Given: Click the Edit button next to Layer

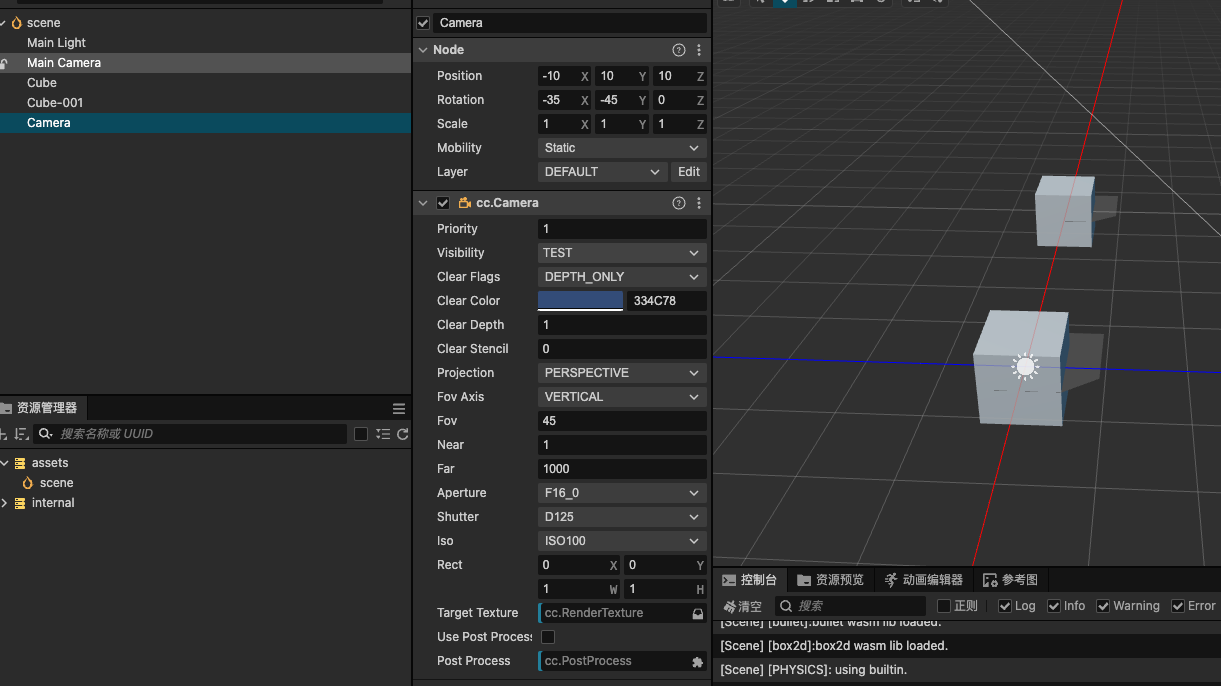Looking at the screenshot, I should point(689,172).
